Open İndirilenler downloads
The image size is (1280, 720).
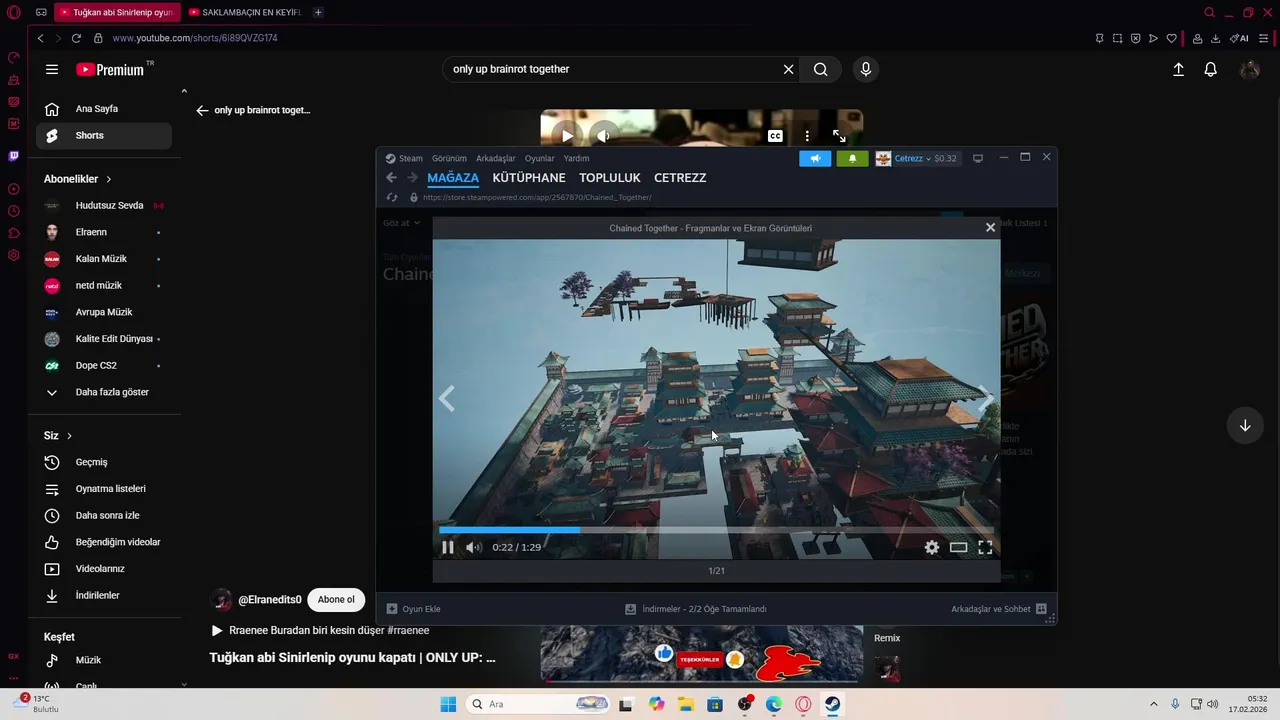tap(104, 595)
